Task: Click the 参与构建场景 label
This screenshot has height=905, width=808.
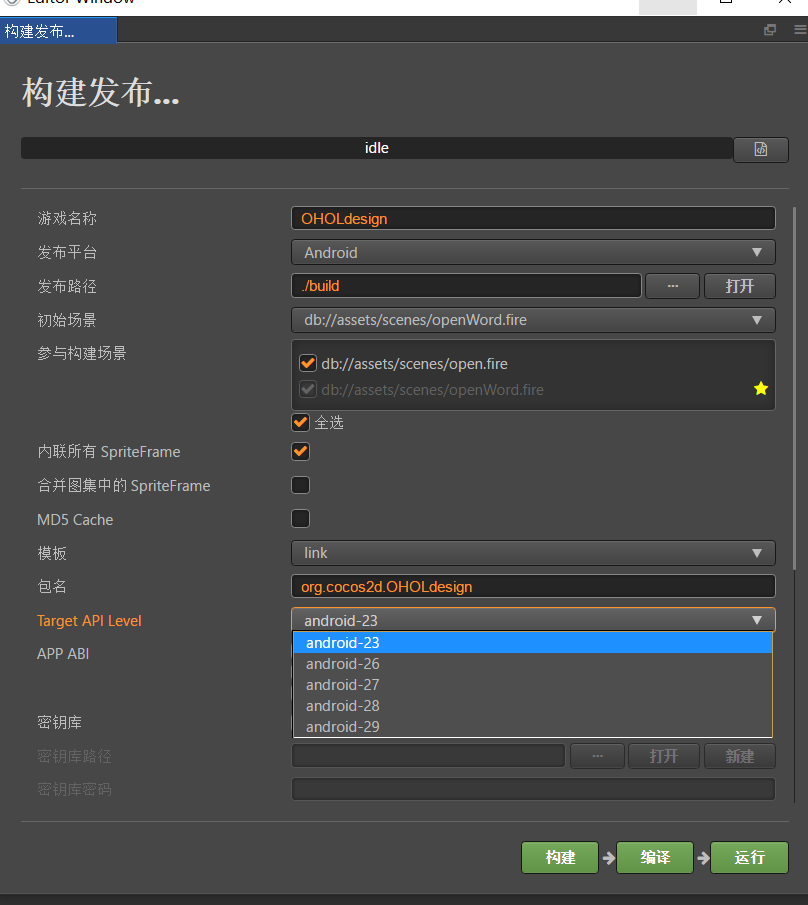Action: tap(82, 353)
